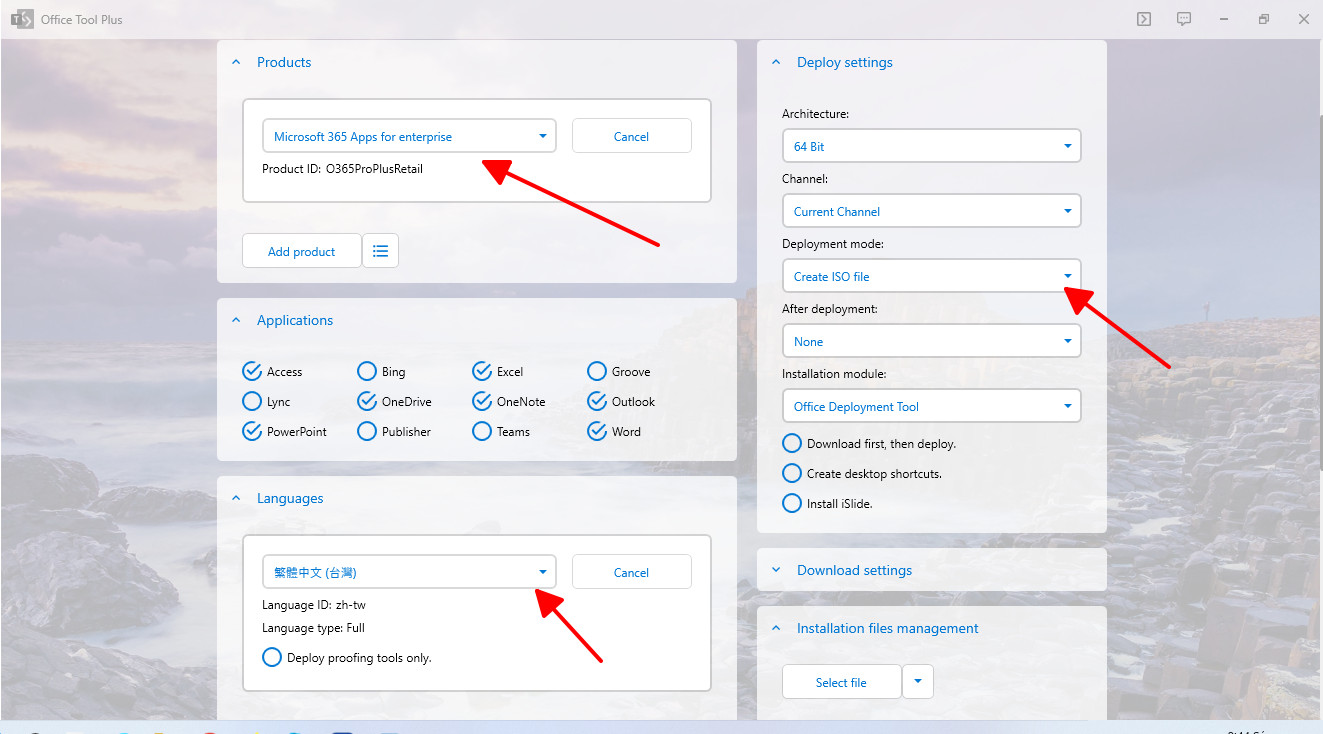
Task: Open the product list view icon button
Action: (x=380, y=251)
